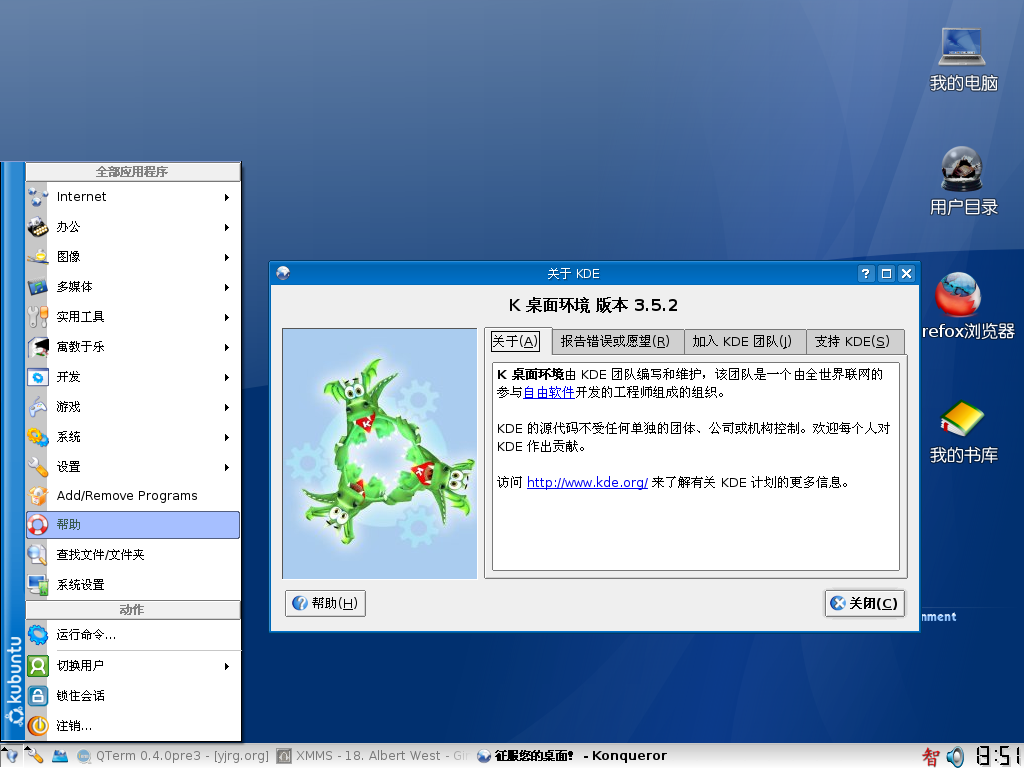
Task: Click the 查找文件/文件夹 magnifier icon
Action: (38, 554)
